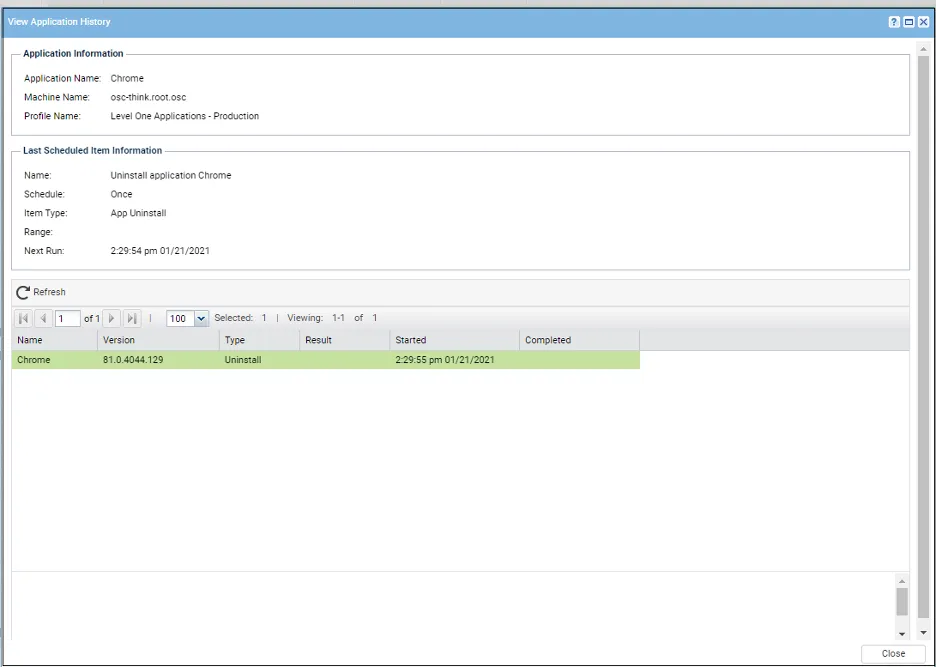Sort the grid by the Name column

point(54,340)
